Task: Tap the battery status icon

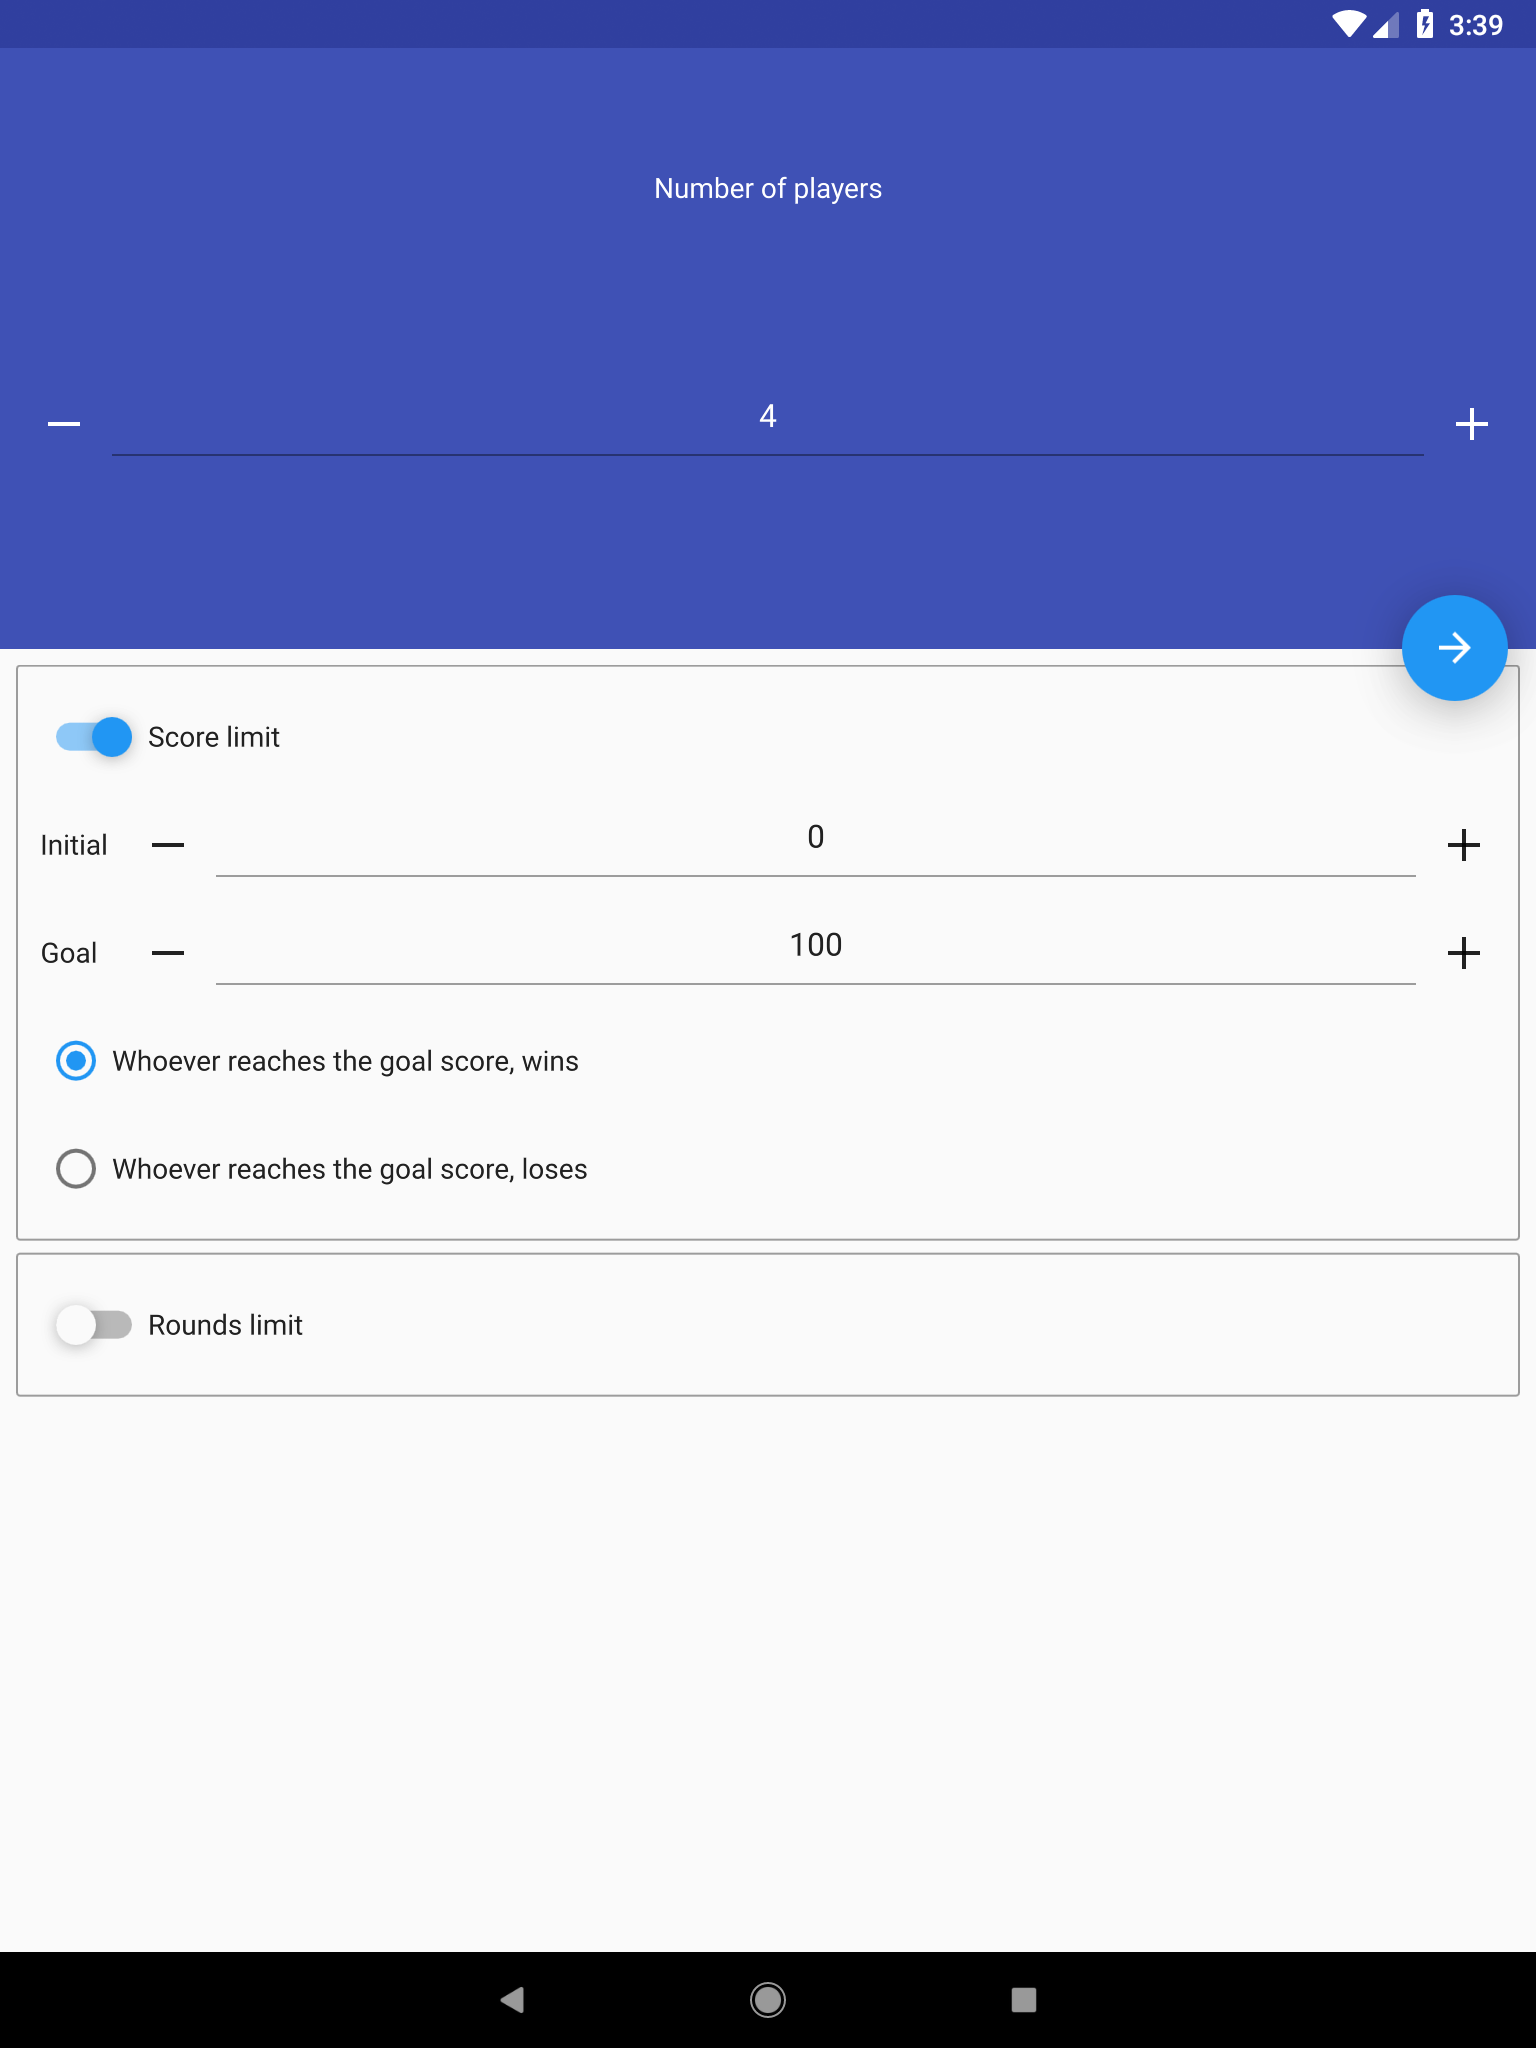Action: coord(1425,24)
